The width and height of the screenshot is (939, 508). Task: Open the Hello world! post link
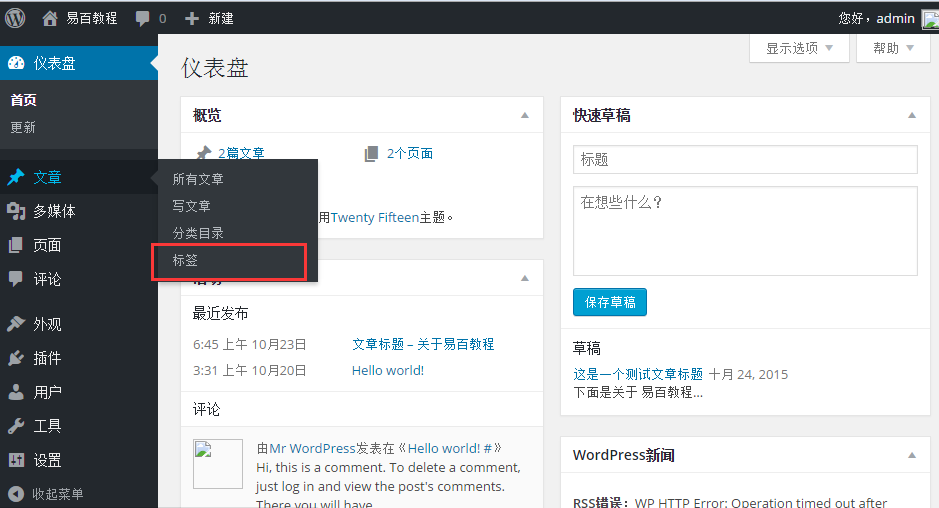pos(388,370)
